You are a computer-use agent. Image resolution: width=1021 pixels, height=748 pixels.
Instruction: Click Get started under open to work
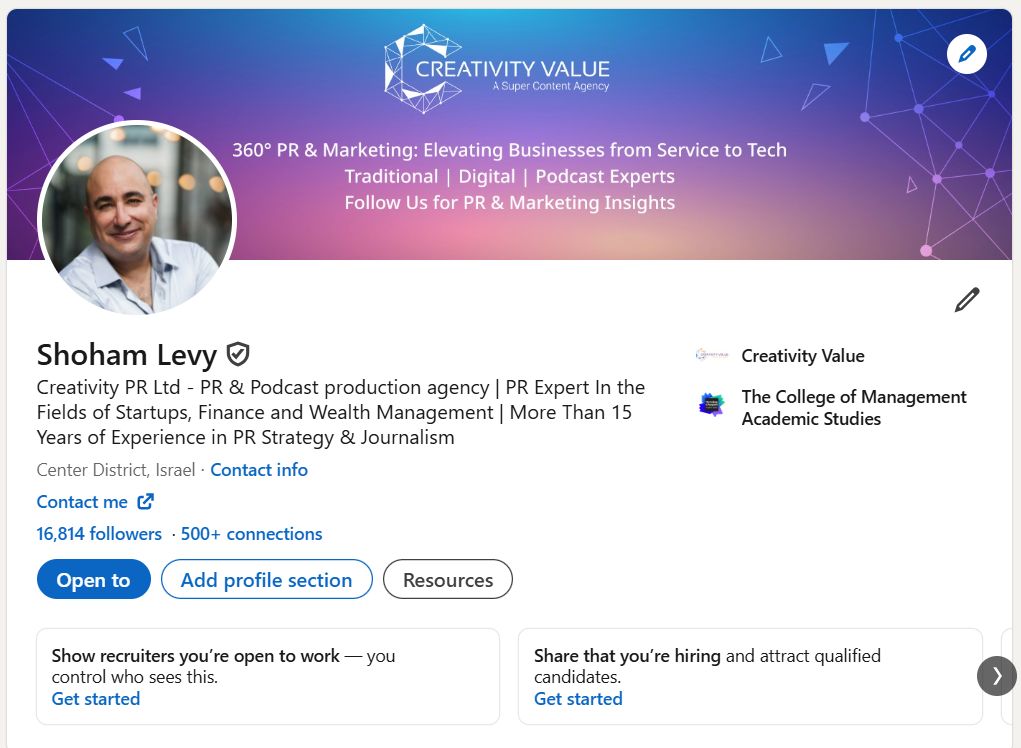pyautogui.click(x=96, y=699)
